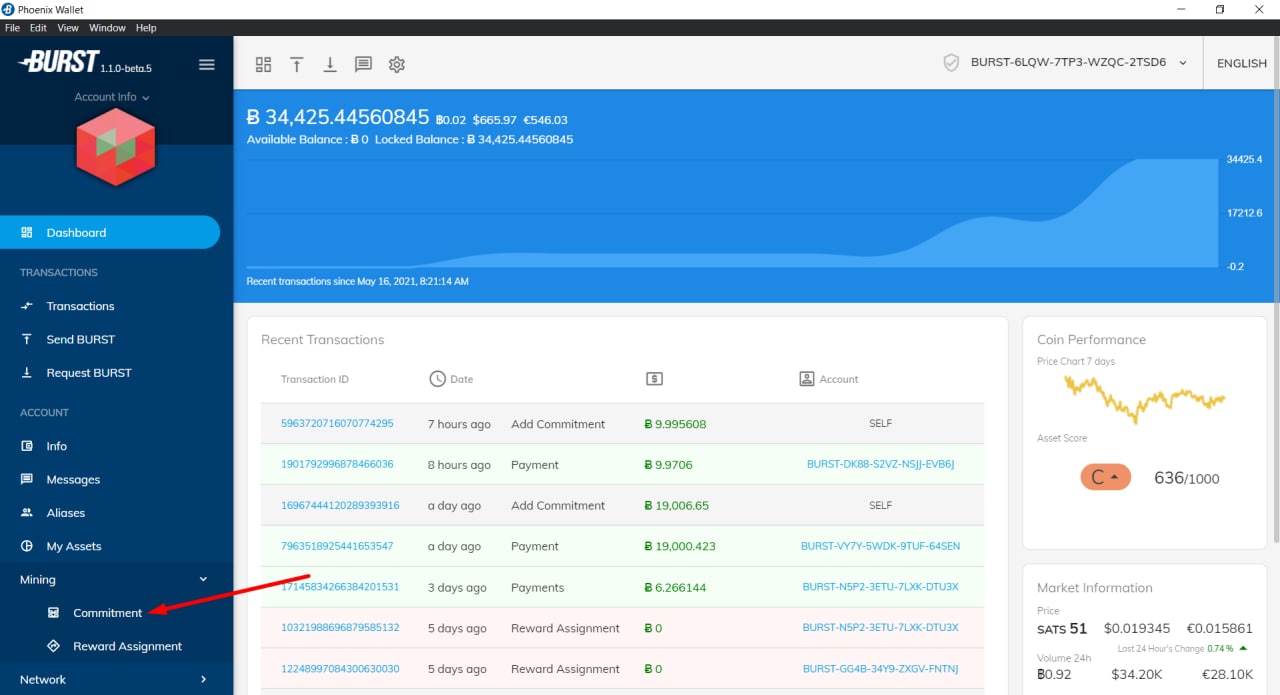Open account BURST-VY7Y-5WDK-9TUF-64SEN

pos(880,546)
